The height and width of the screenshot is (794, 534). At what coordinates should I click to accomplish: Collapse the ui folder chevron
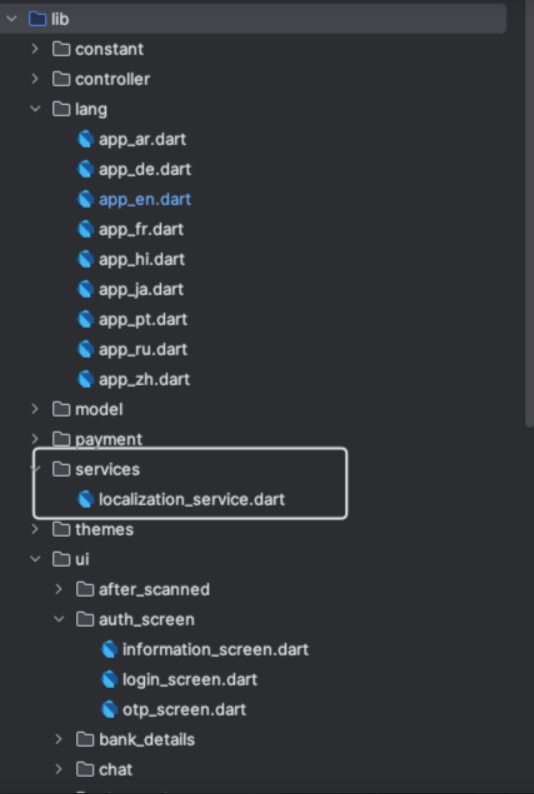click(x=35, y=559)
